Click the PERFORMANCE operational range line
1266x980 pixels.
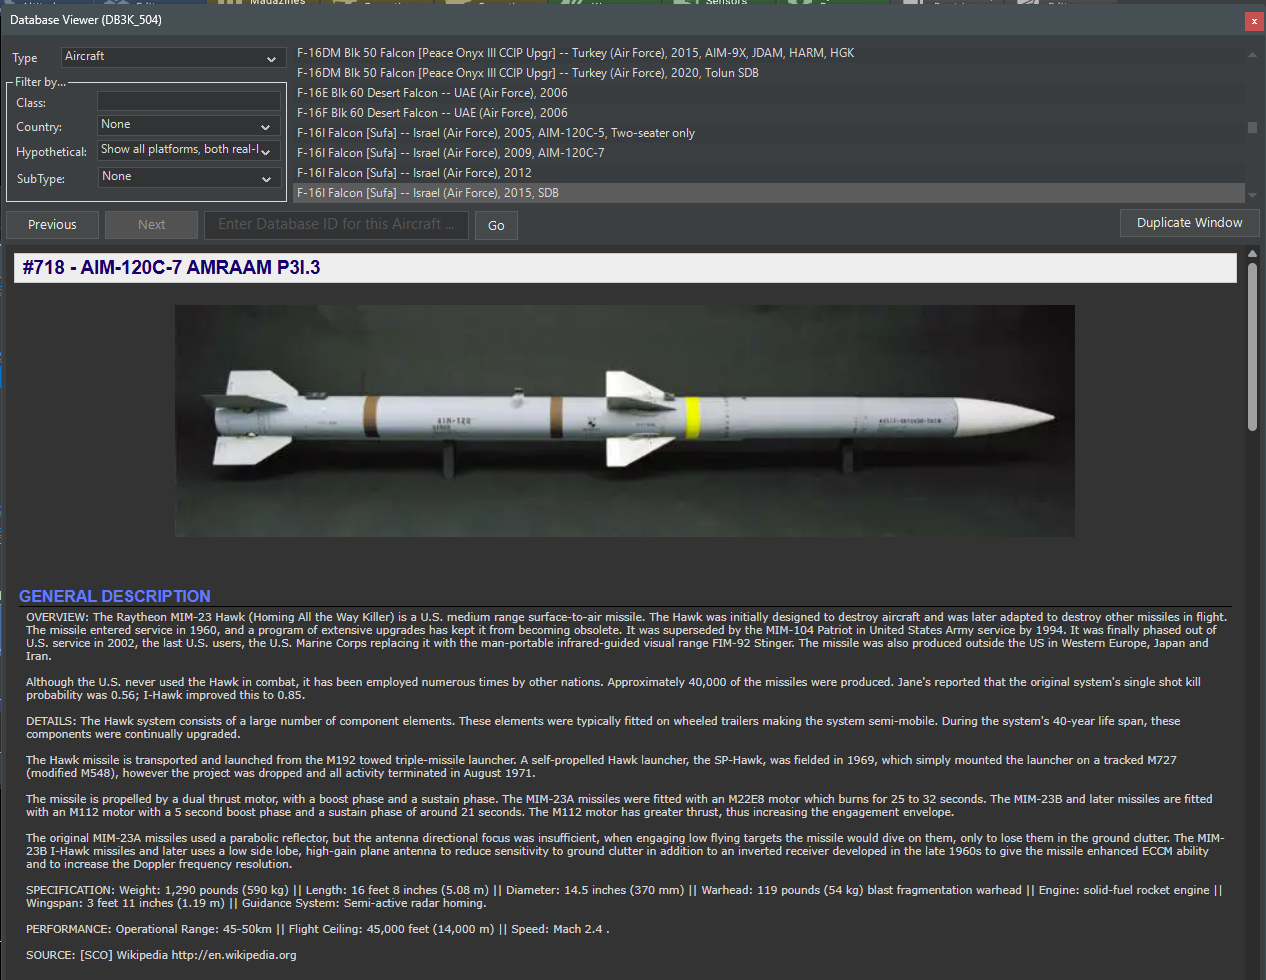[318, 929]
